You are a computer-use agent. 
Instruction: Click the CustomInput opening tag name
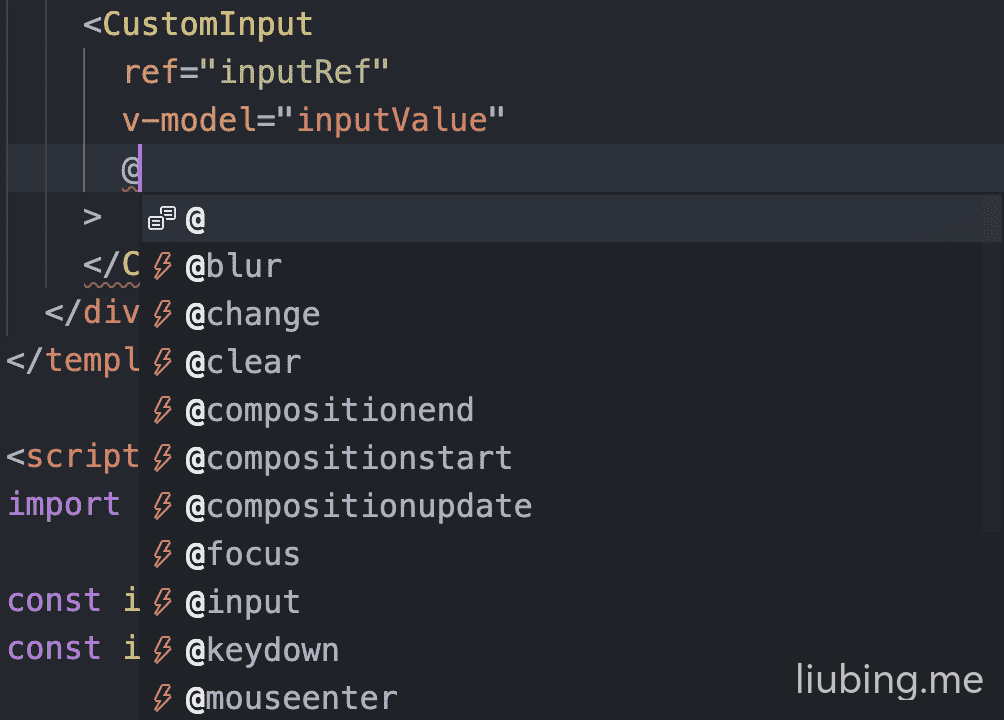point(207,25)
